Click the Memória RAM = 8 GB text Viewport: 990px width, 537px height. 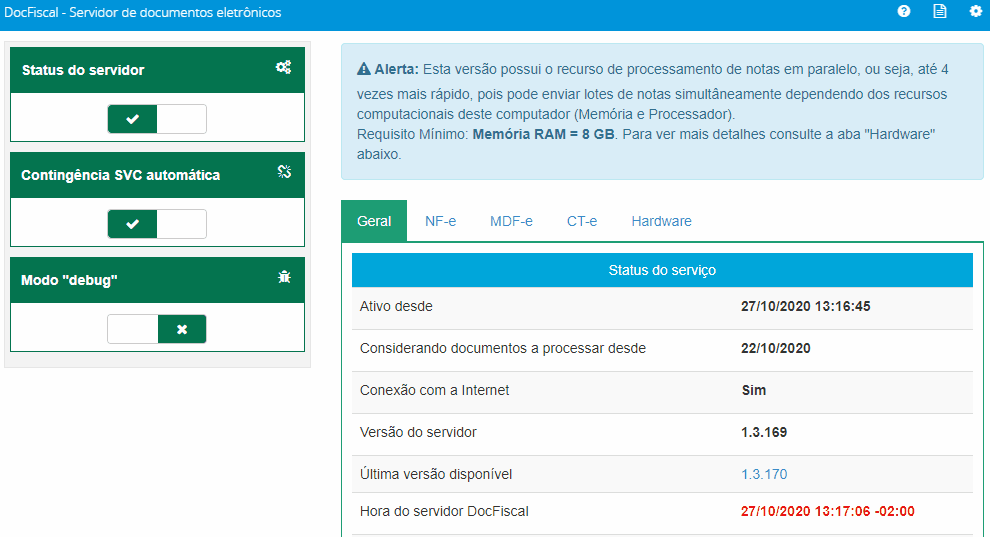(544, 134)
